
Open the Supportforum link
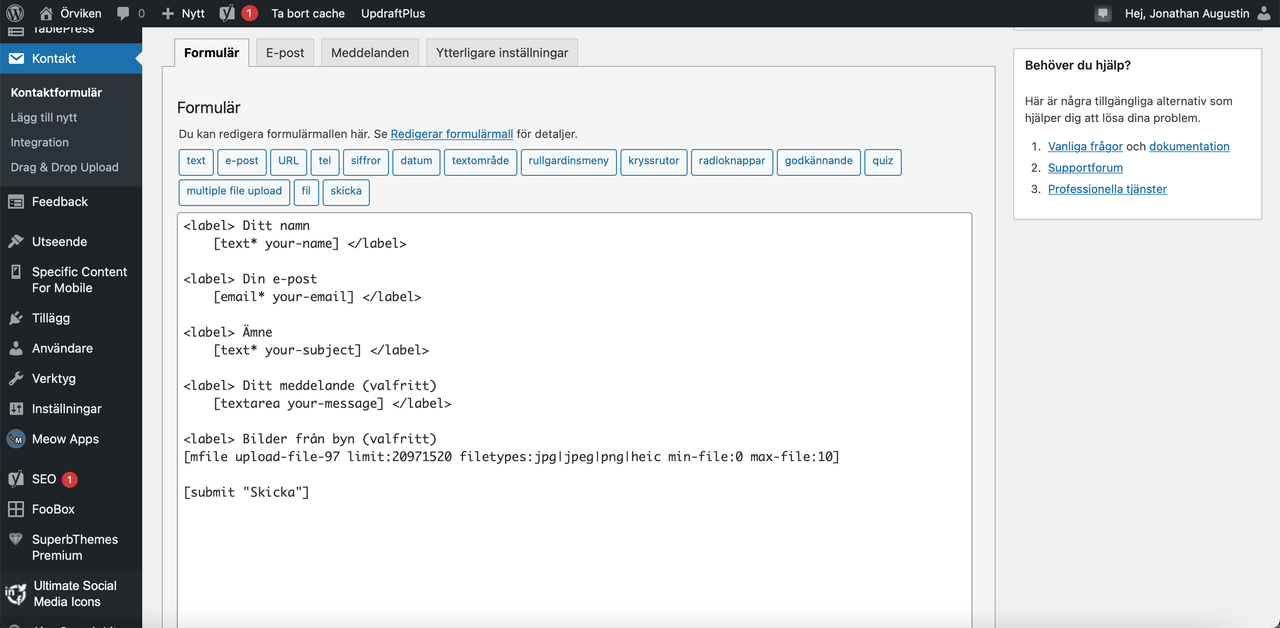pyautogui.click(x=1085, y=168)
